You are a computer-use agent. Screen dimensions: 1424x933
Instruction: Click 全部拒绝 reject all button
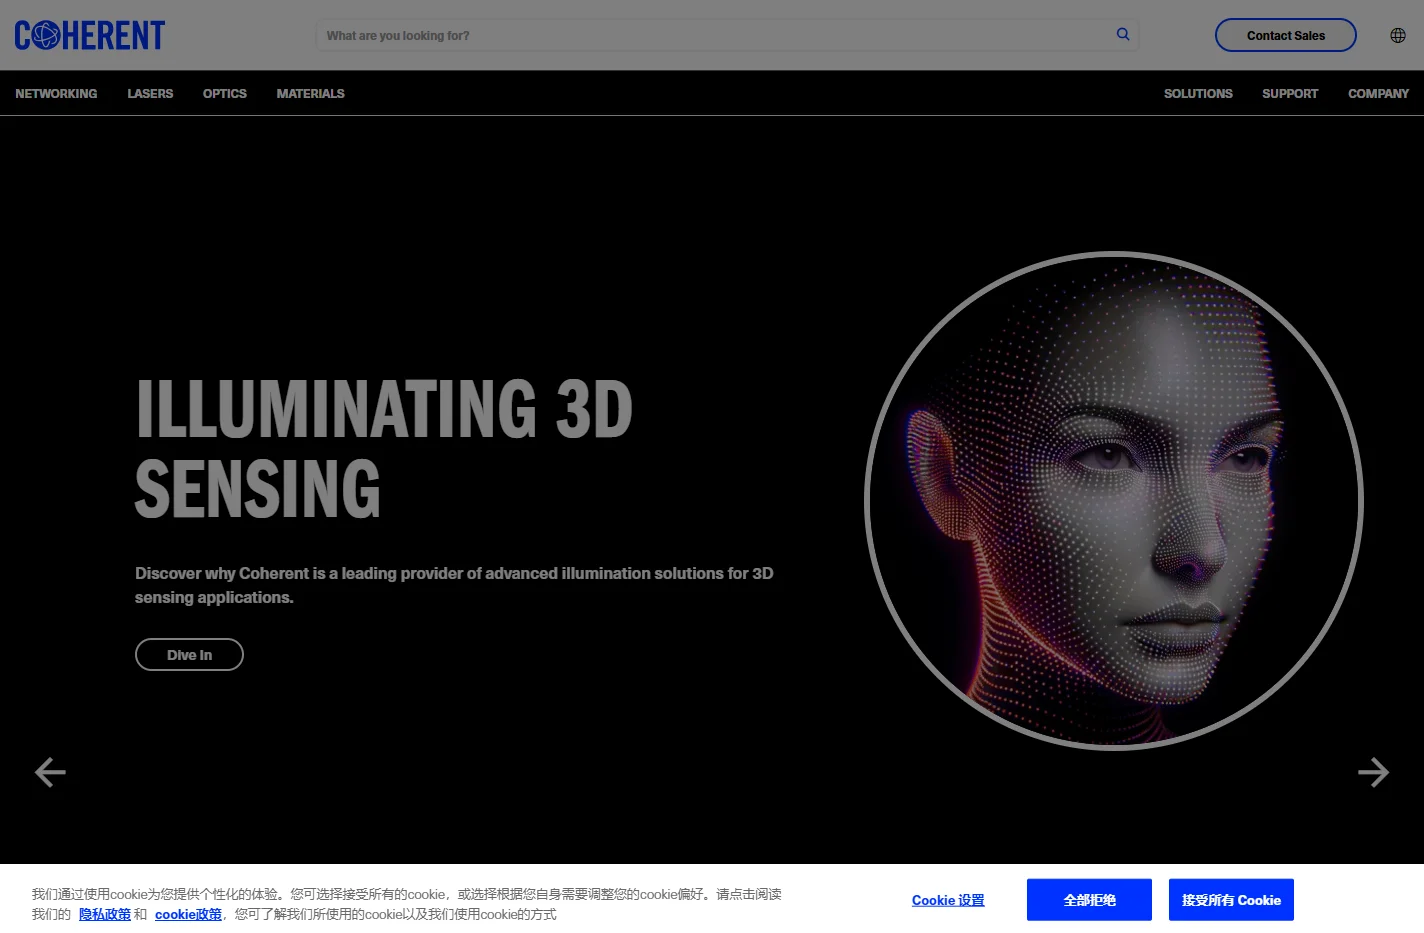coord(1089,900)
